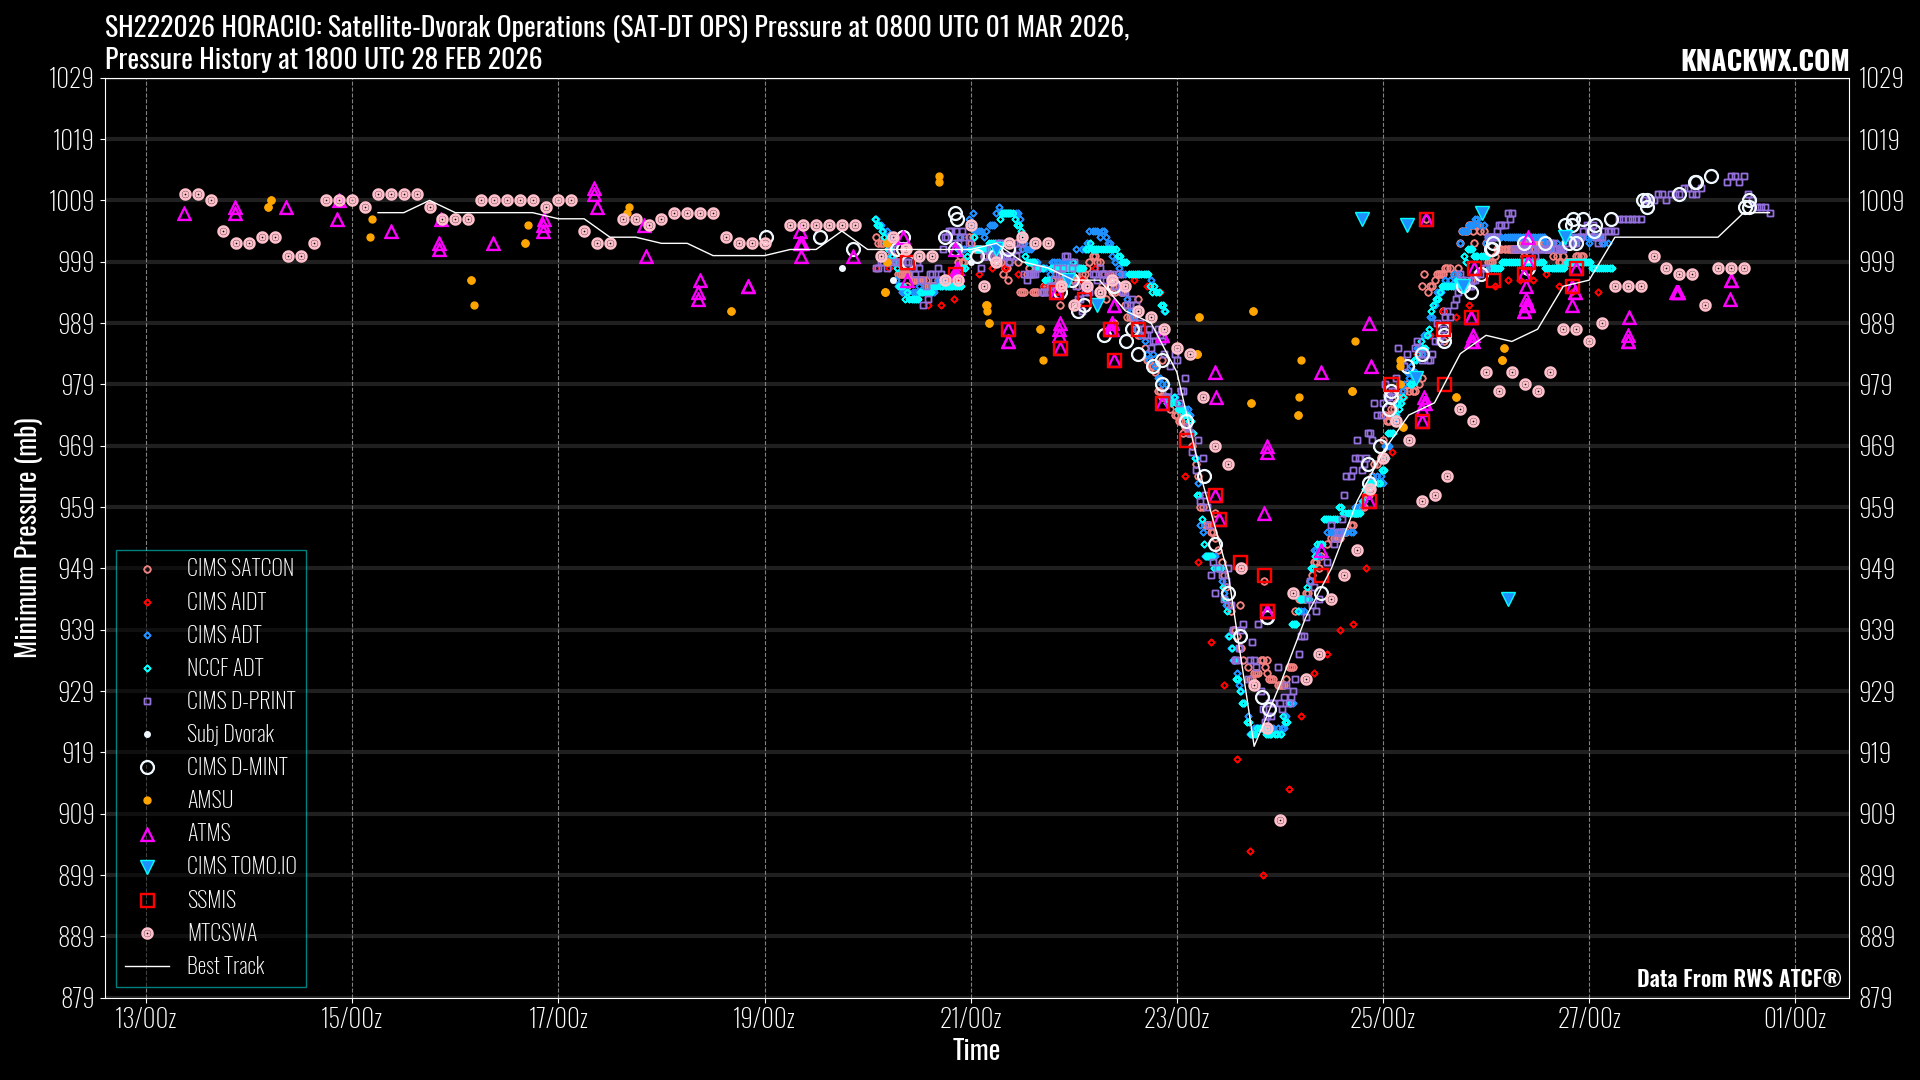Viewport: 1920px width, 1080px height.
Task: Click the KNACKWX.COM watermark text
Action: click(x=1764, y=60)
